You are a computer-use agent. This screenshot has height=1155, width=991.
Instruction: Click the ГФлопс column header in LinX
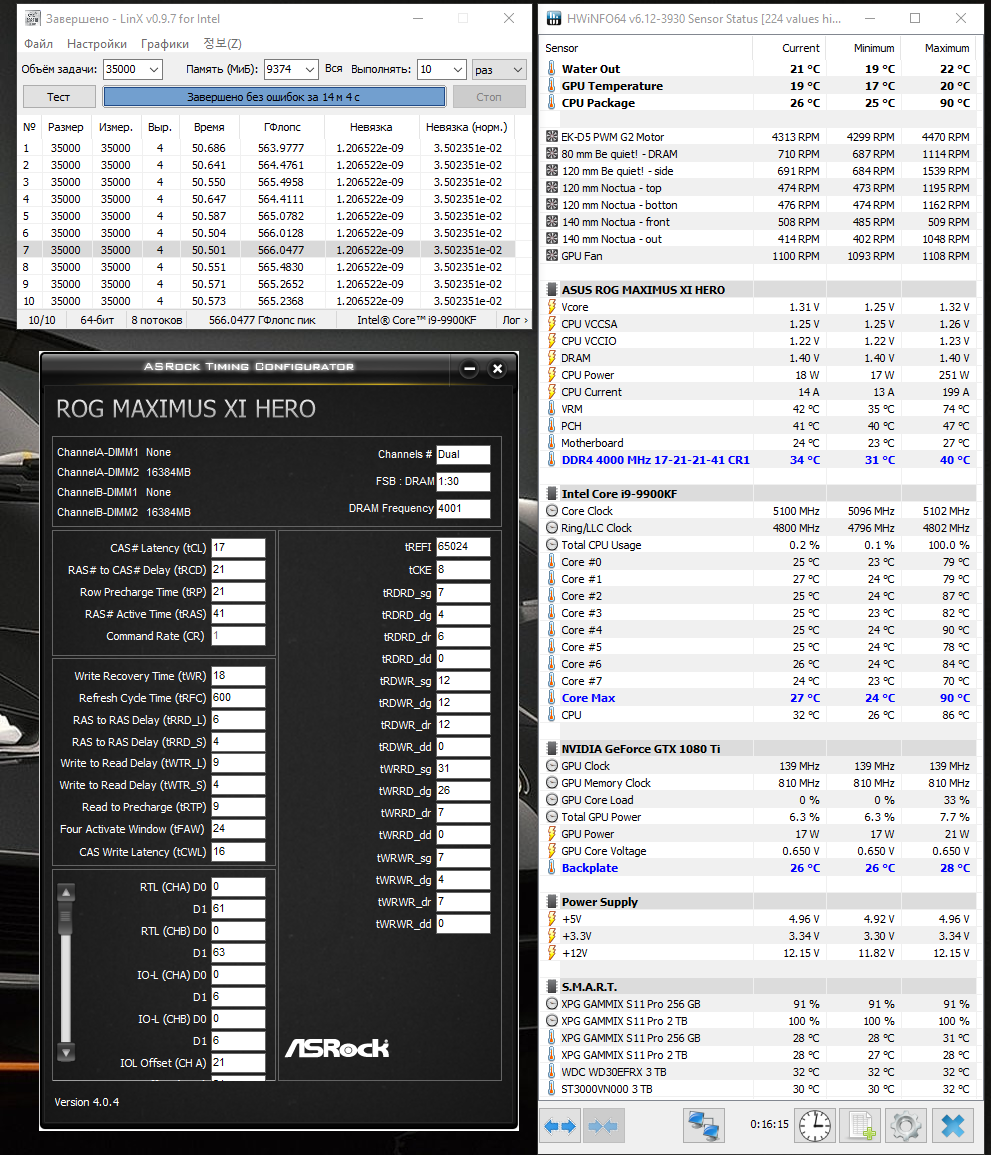(x=282, y=127)
